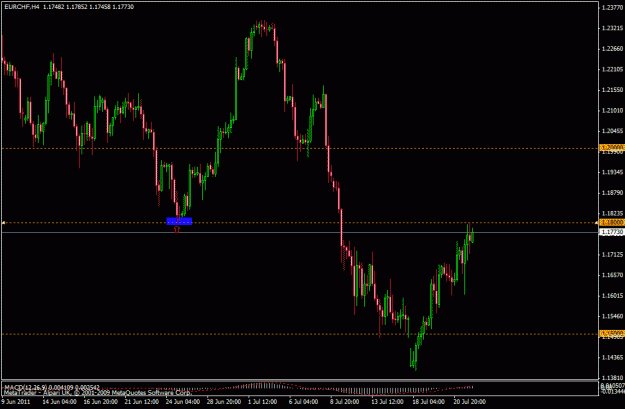Click the current price label 1.17730
The image size is (625, 409).
(612, 232)
